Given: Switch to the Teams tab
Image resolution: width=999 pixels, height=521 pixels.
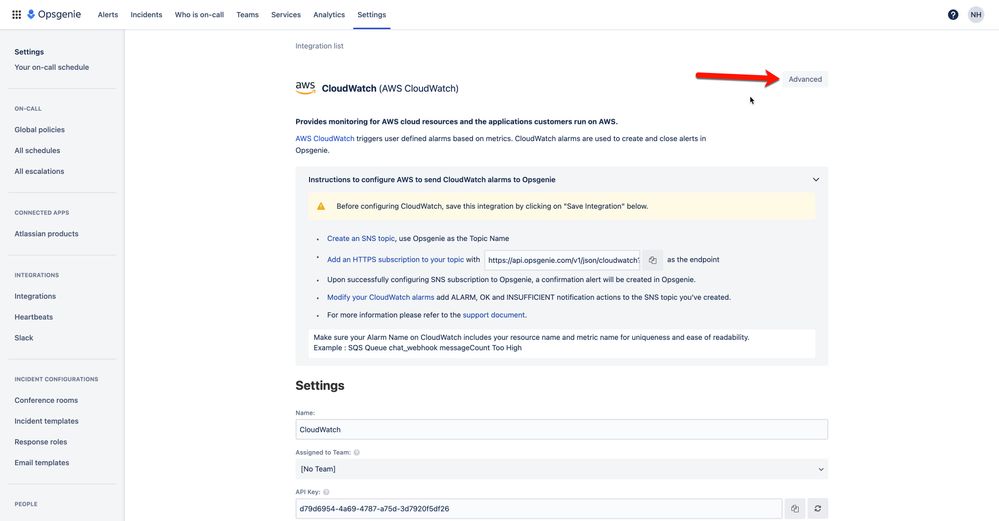Looking at the screenshot, I should point(247,15).
